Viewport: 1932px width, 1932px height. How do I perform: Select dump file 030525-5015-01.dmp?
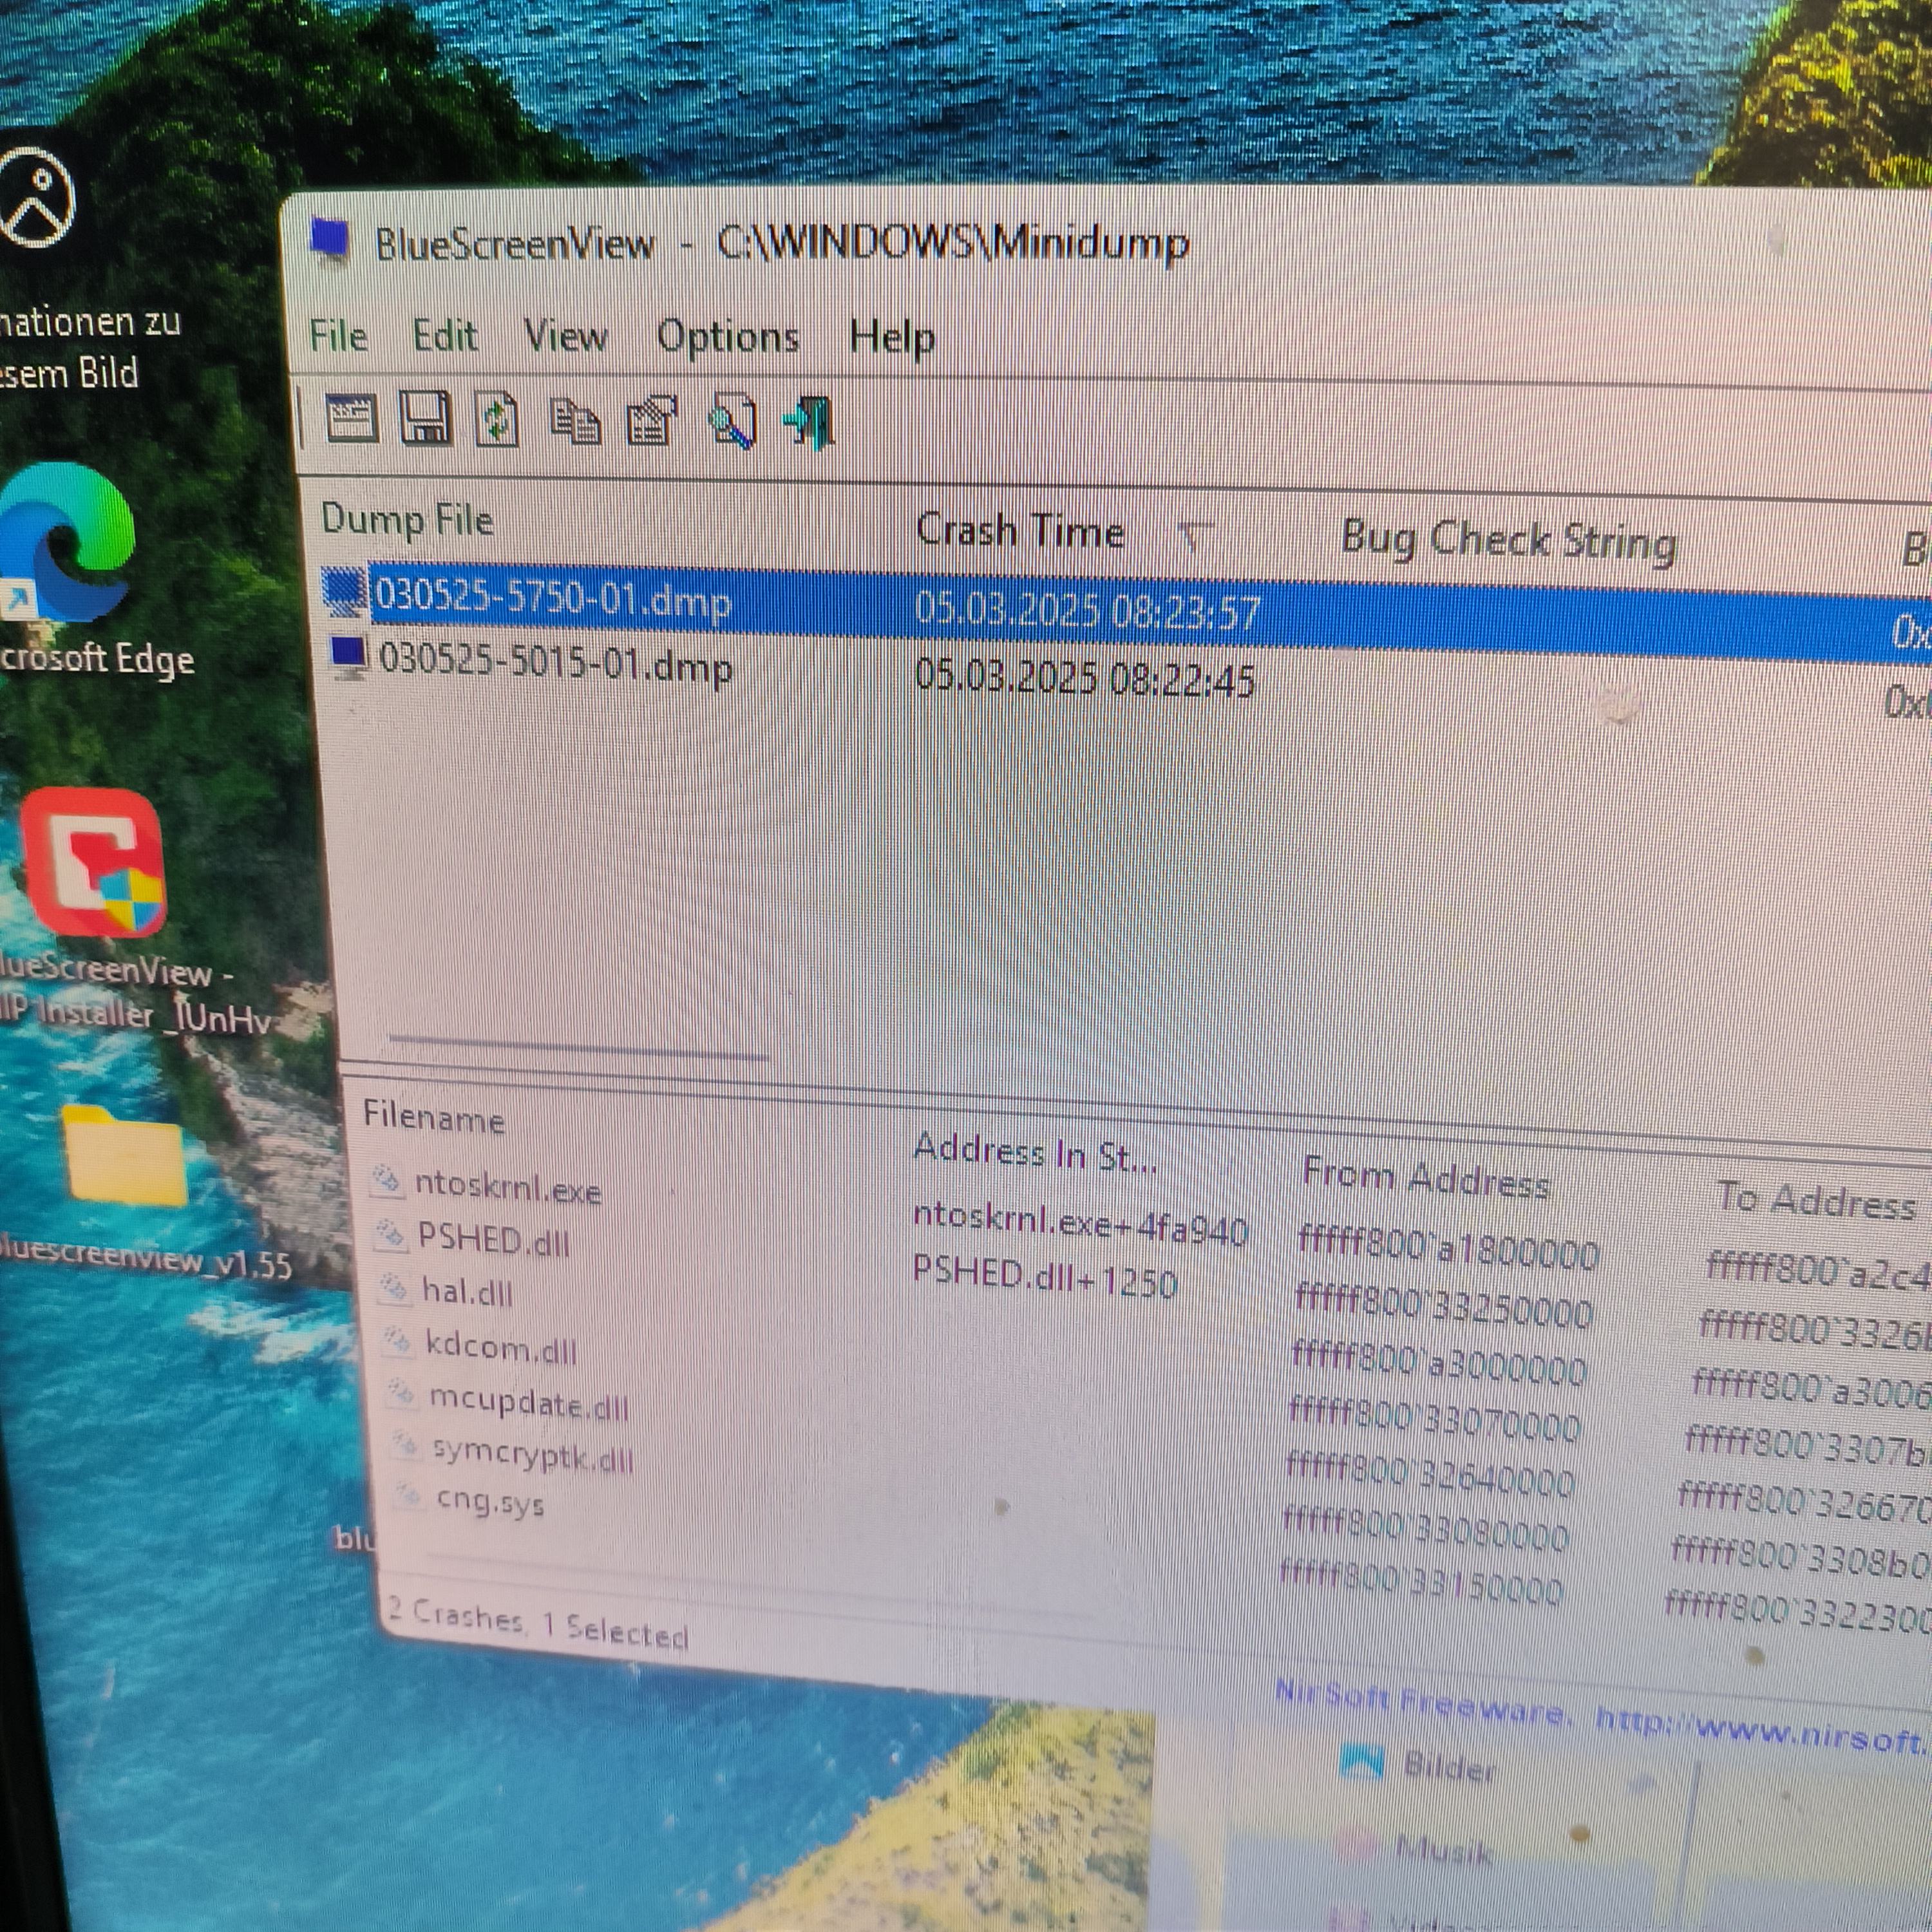[x=555, y=664]
